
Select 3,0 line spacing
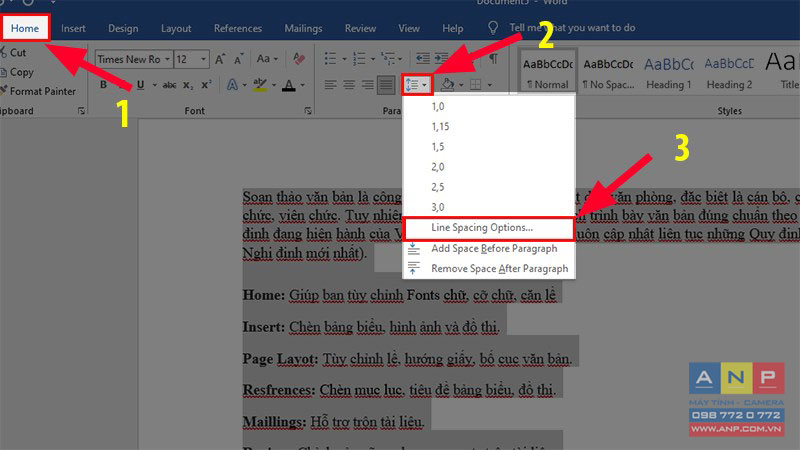(x=489, y=207)
